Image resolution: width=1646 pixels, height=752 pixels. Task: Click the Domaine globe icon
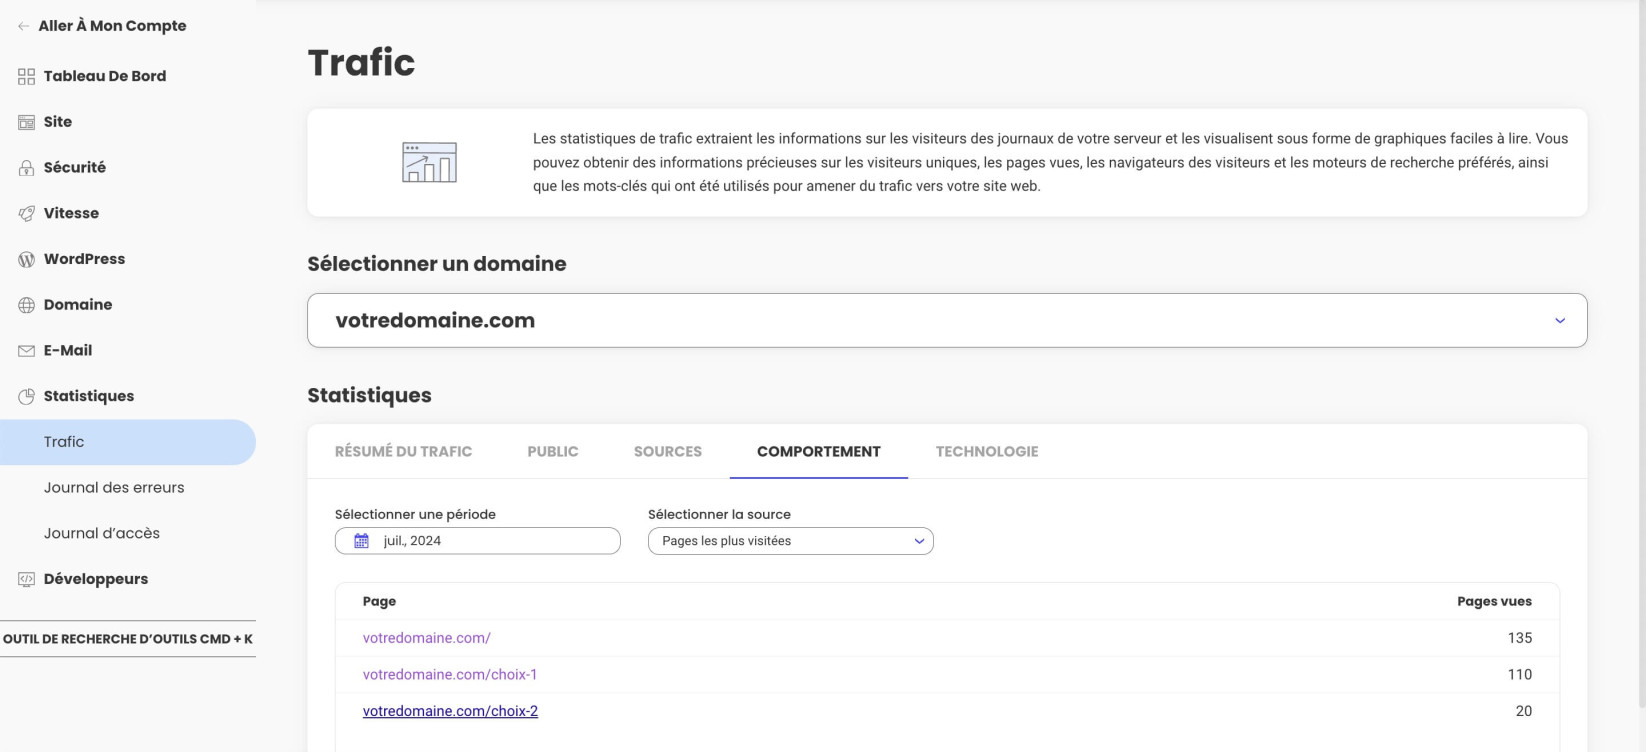click(x=27, y=305)
